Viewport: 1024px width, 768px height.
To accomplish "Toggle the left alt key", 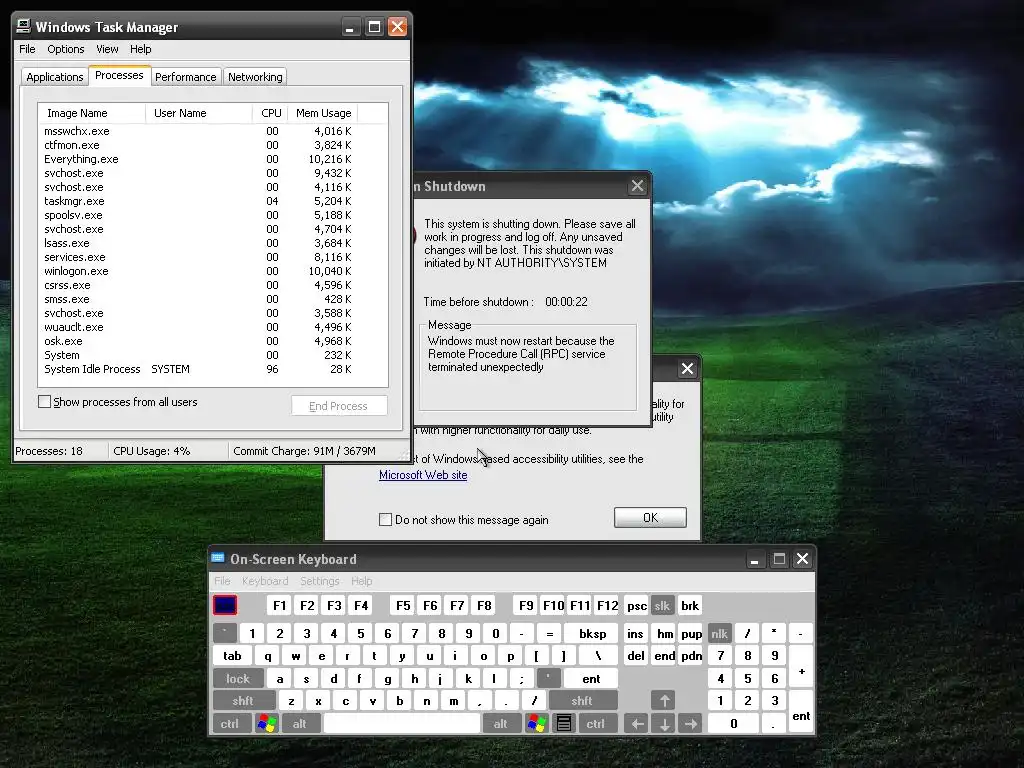I will click(300, 724).
